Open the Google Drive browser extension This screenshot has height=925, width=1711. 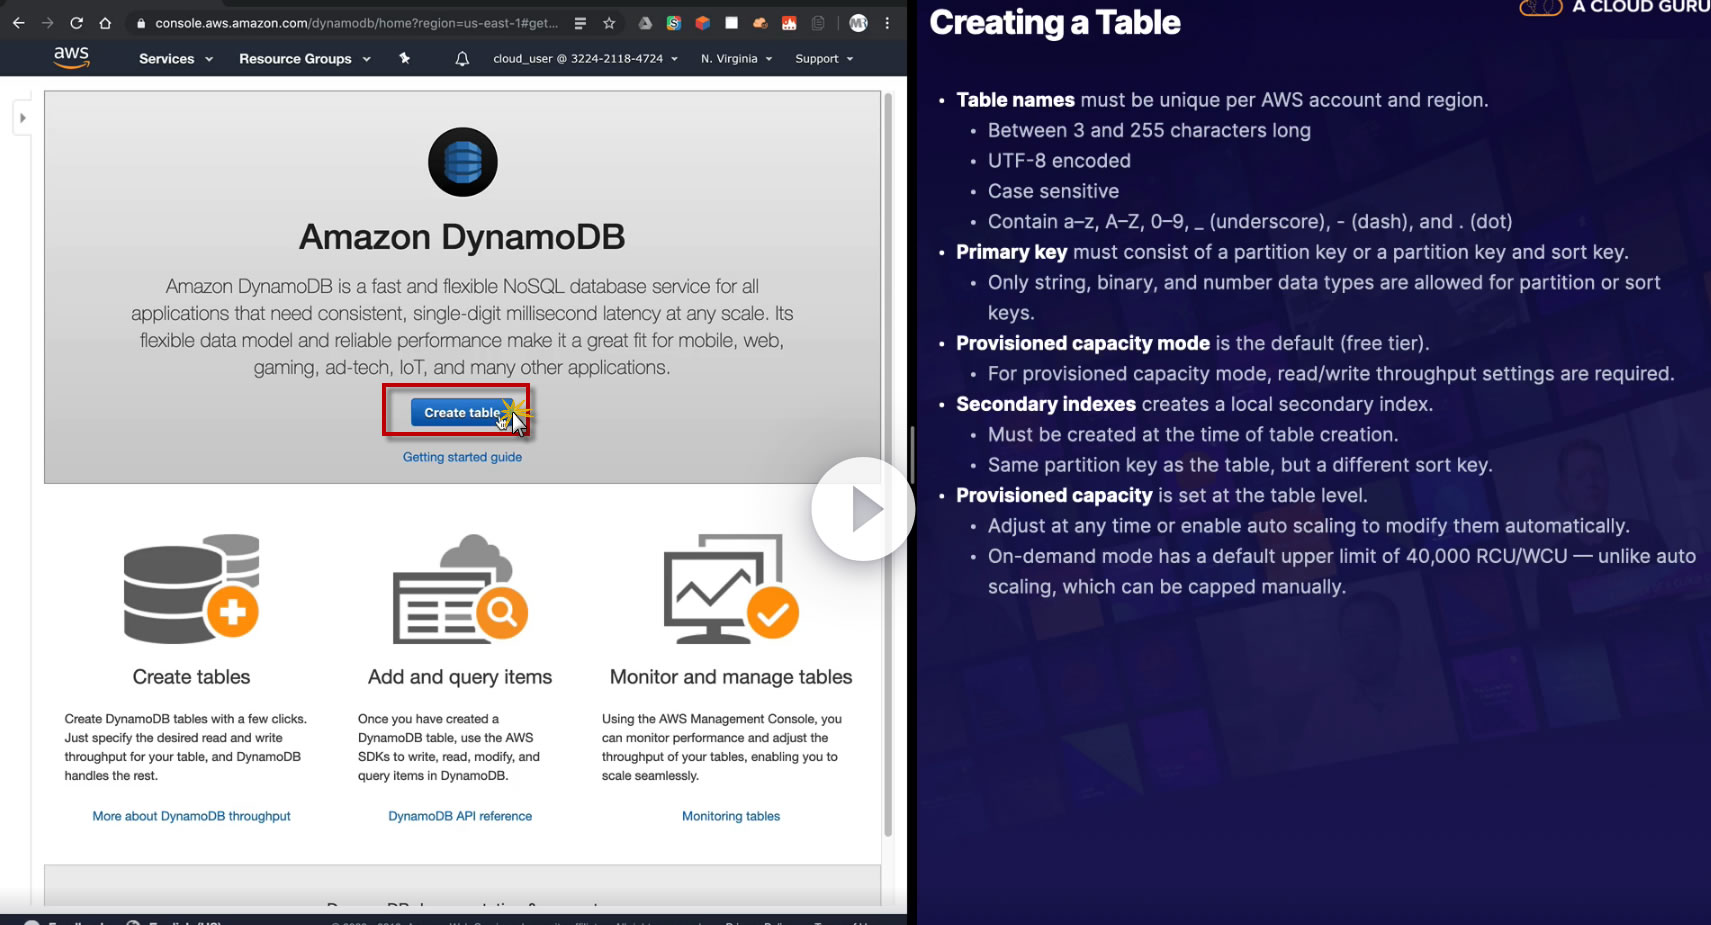pos(645,23)
